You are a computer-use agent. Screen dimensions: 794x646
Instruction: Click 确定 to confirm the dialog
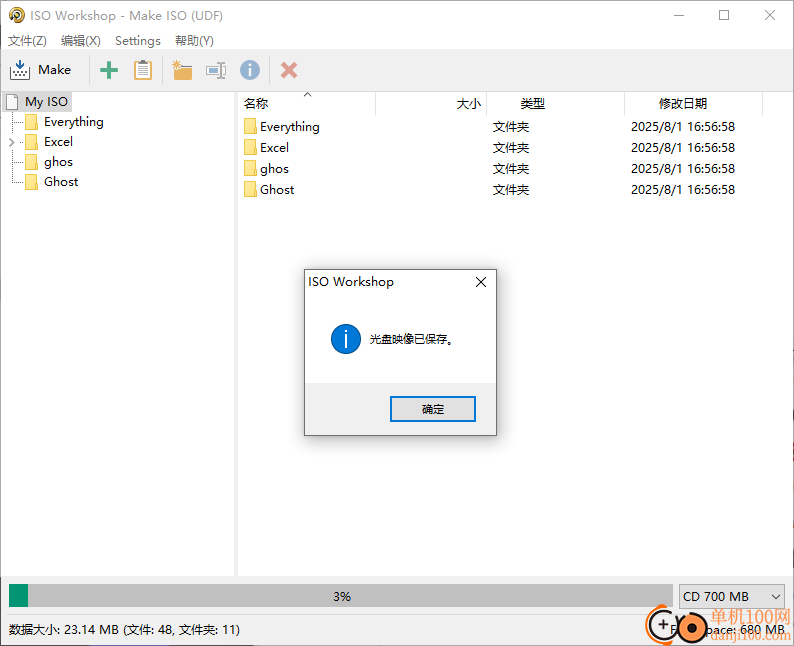(432, 409)
